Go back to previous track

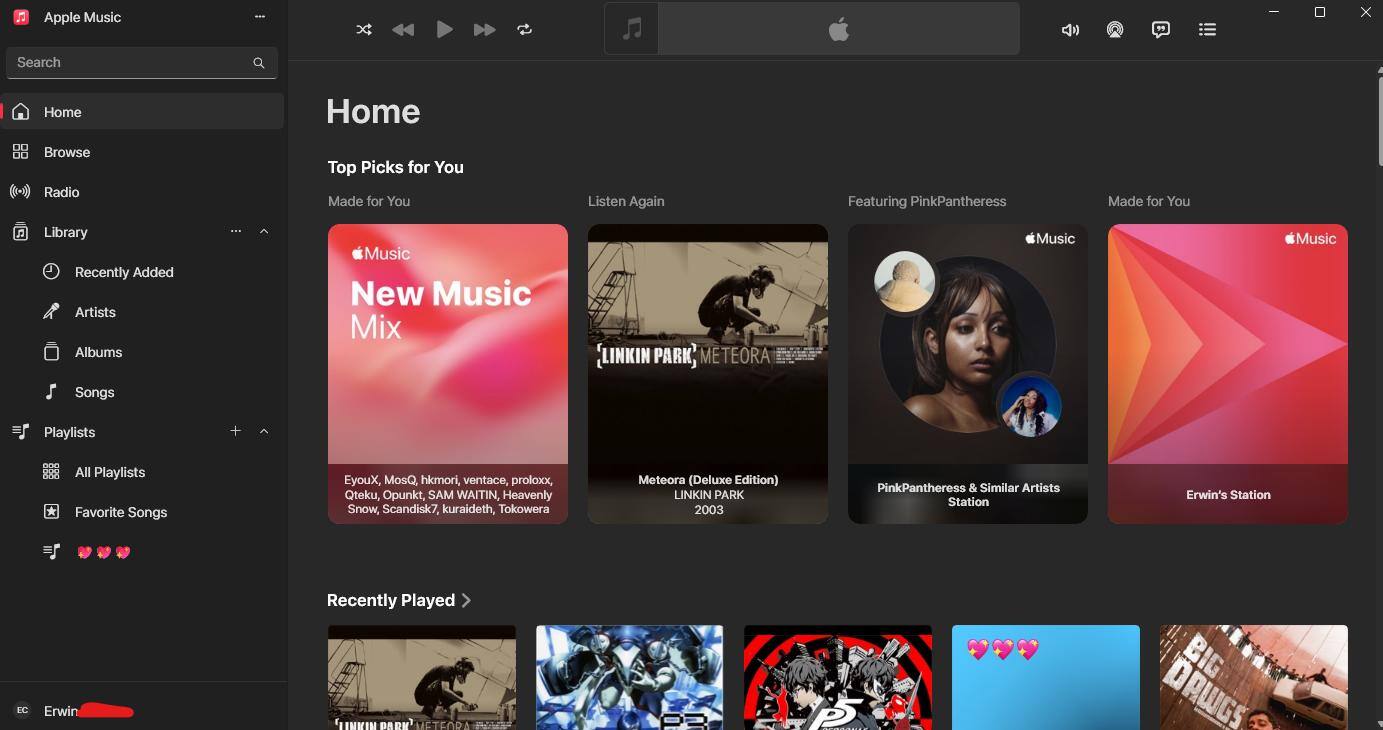[x=403, y=30]
